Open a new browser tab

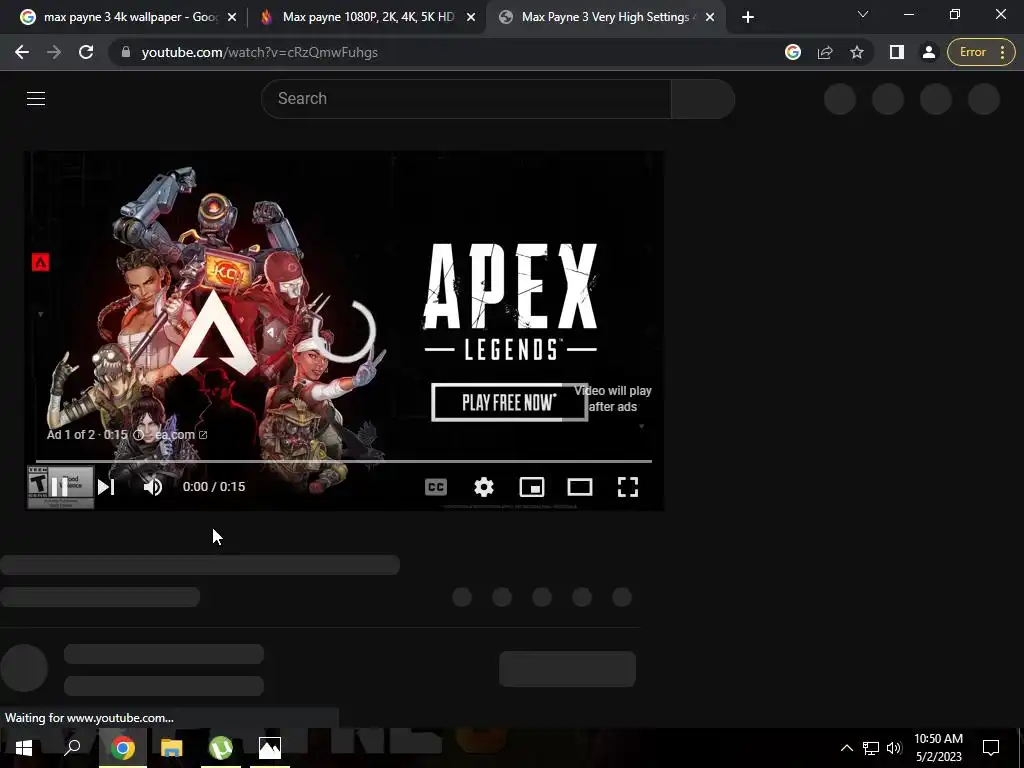748,17
